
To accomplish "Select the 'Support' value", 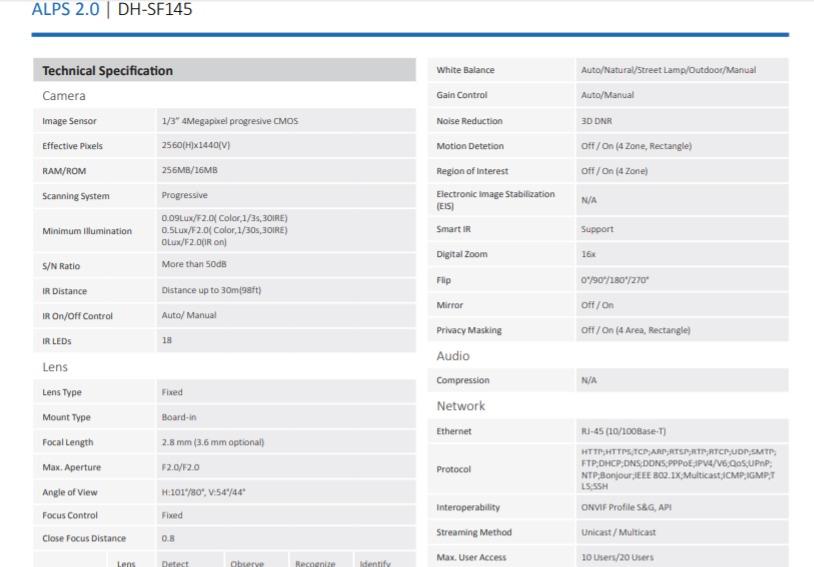I will tap(598, 229).
